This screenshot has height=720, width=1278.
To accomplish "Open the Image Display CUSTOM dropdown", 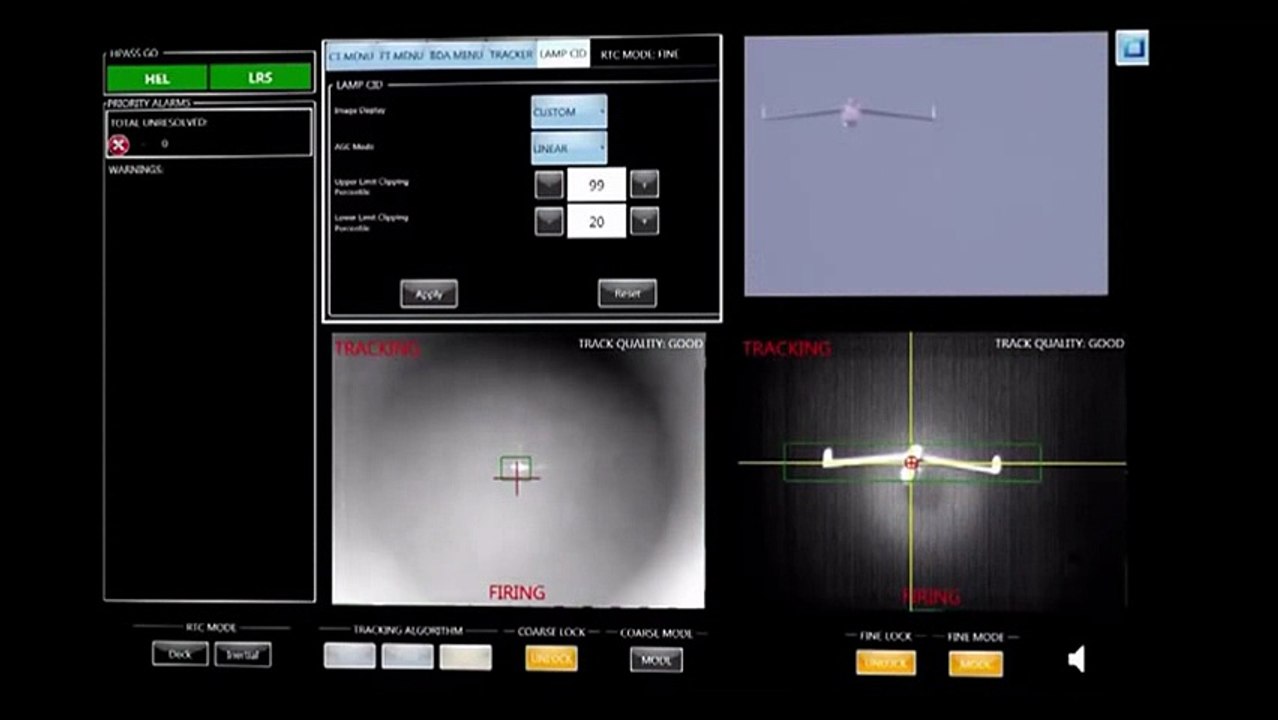I will point(569,112).
